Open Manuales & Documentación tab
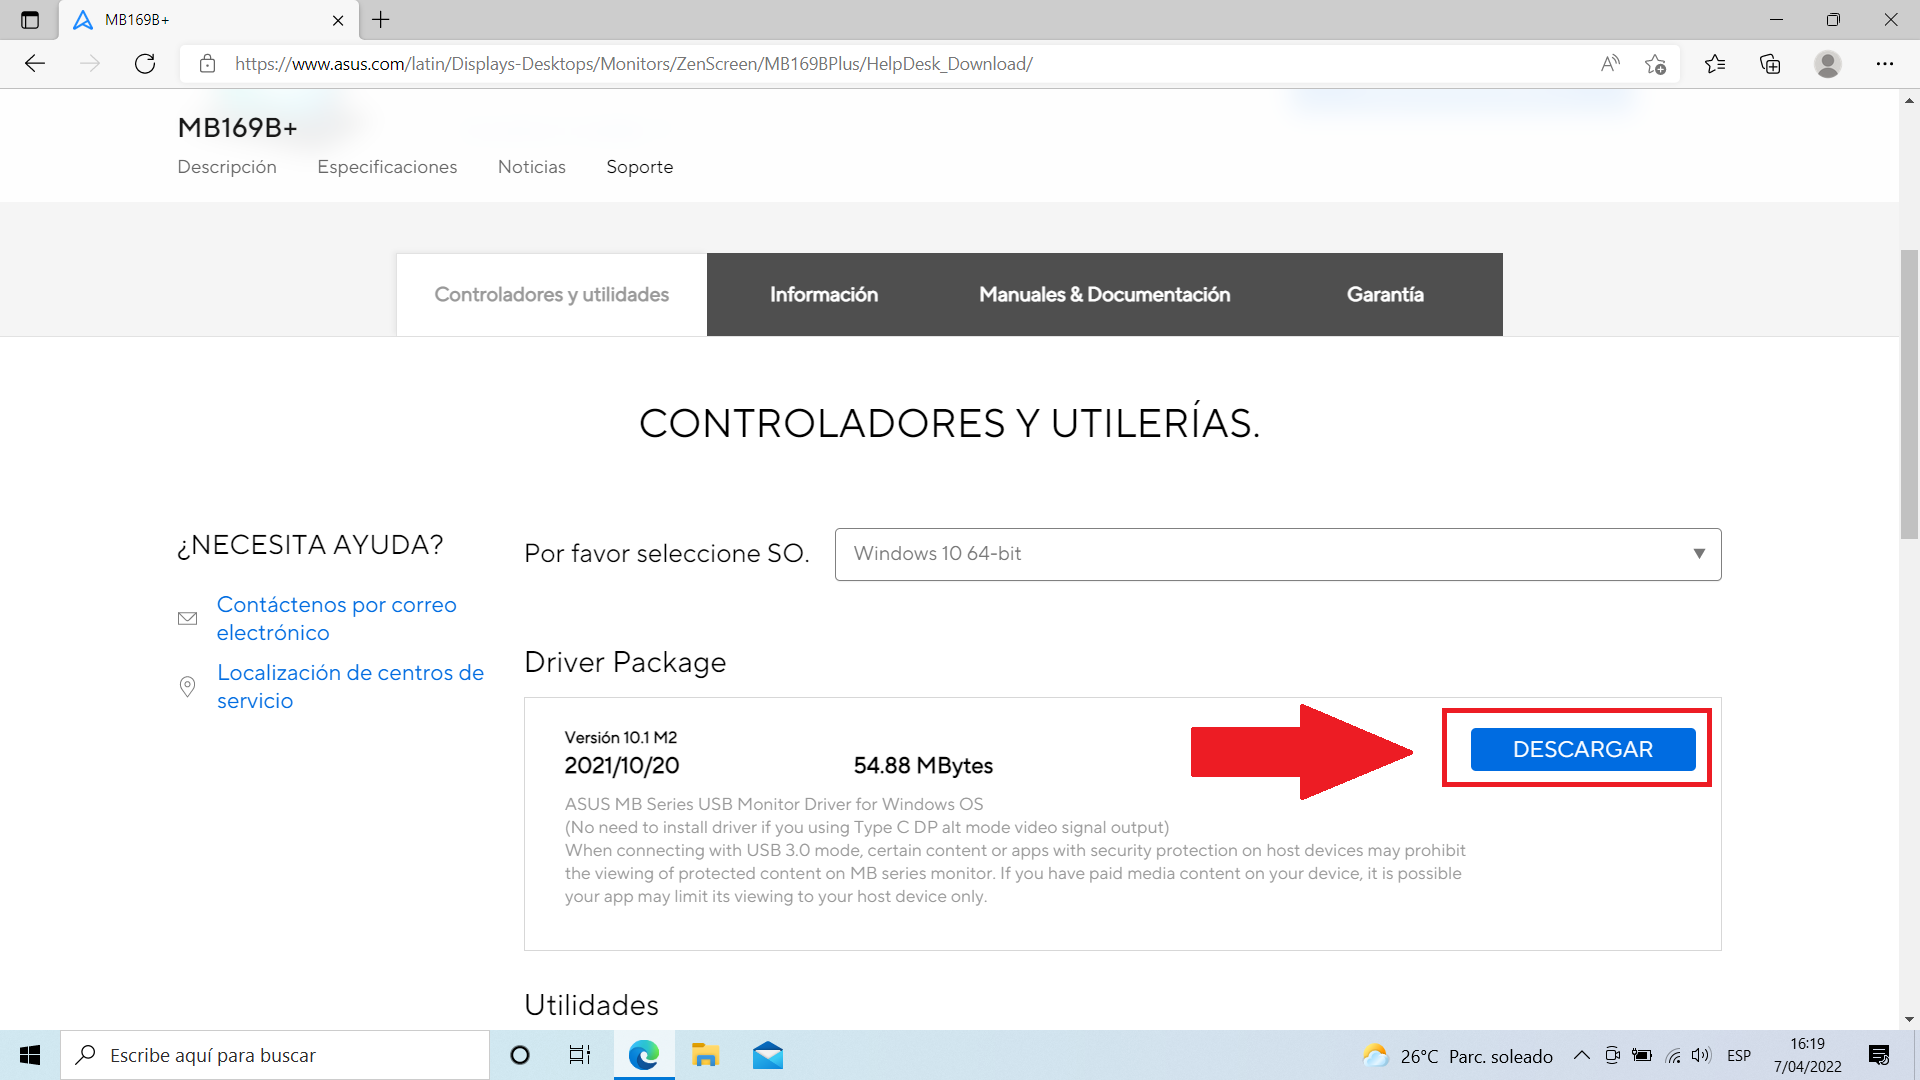1920x1080 pixels. (x=1104, y=295)
